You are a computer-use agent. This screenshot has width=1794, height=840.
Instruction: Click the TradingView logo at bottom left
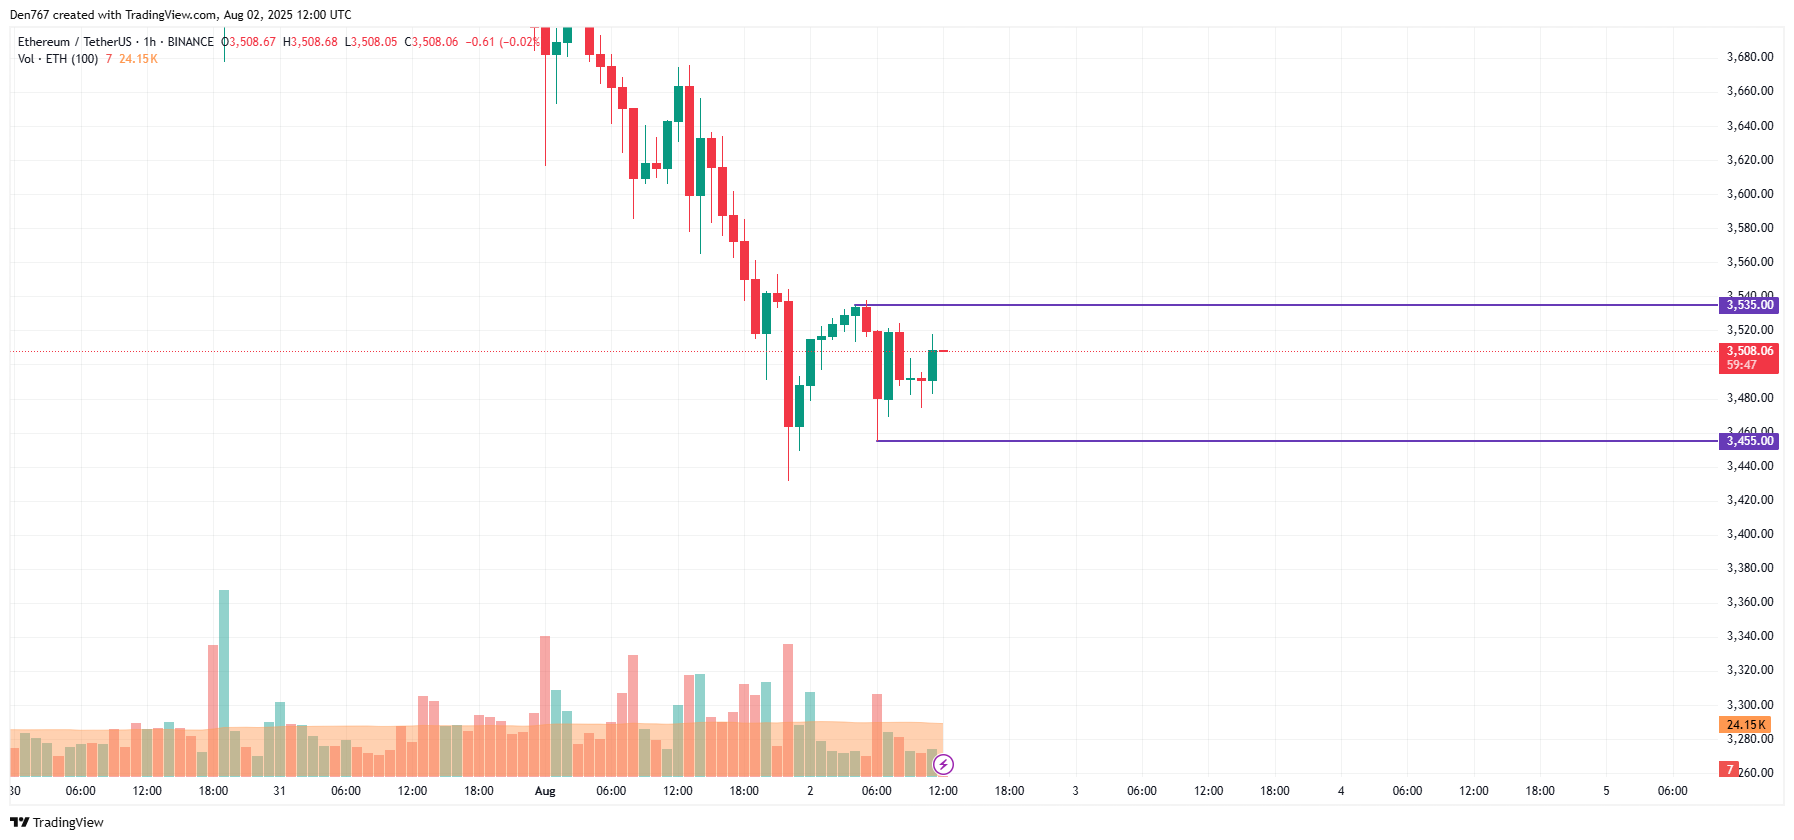click(57, 822)
